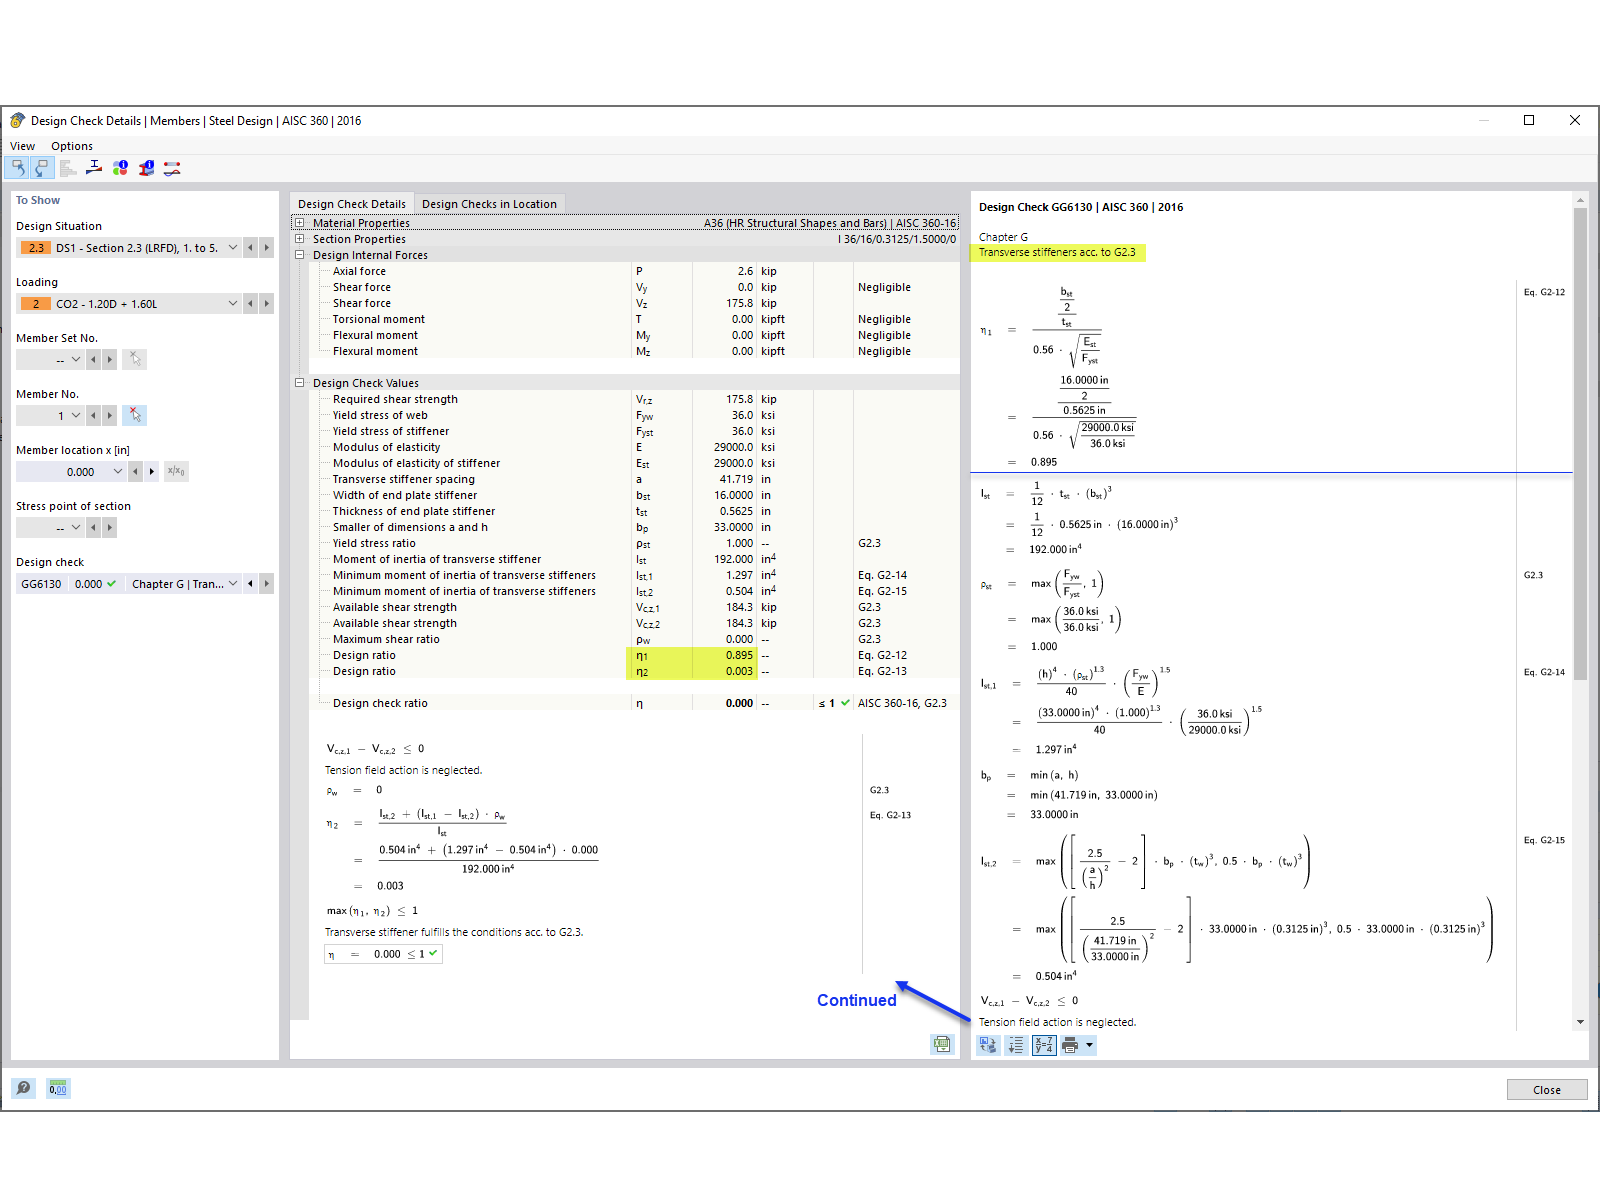Open the material info toolbar icon
This screenshot has width=1600, height=1200.
pyautogui.click(x=120, y=168)
